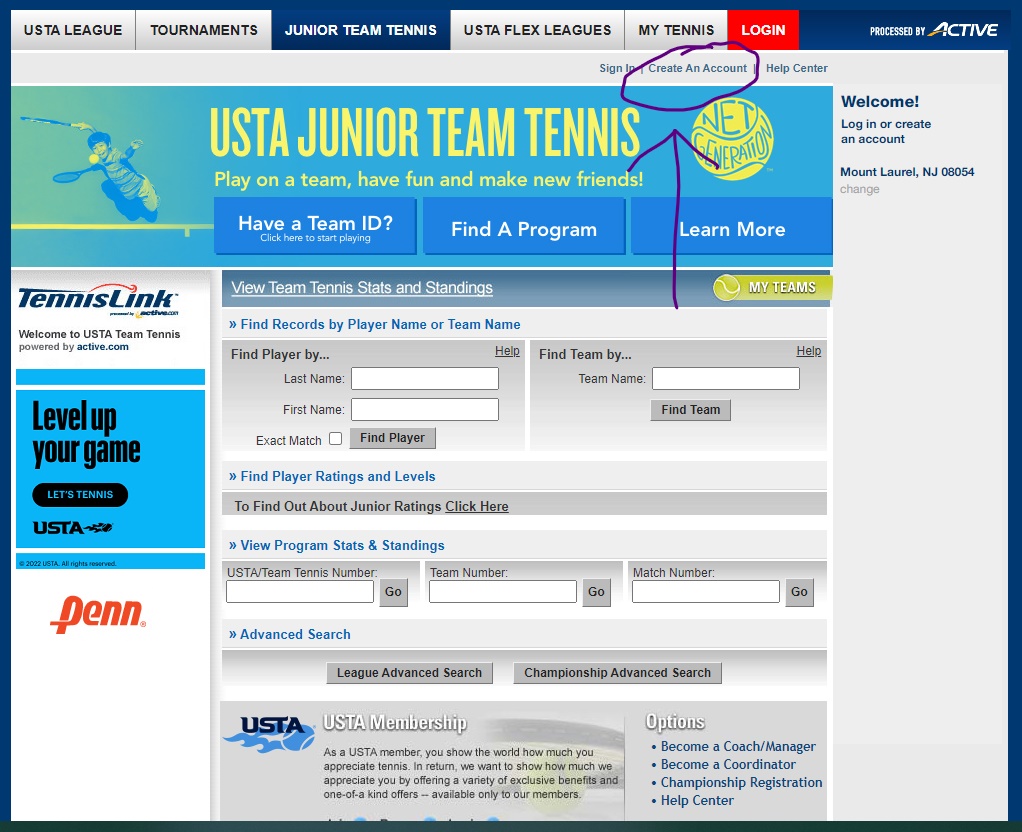Viewport: 1022px width, 832px height.
Task: Click Go for USTA/Team Tennis Number
Action: pos(393,592)
